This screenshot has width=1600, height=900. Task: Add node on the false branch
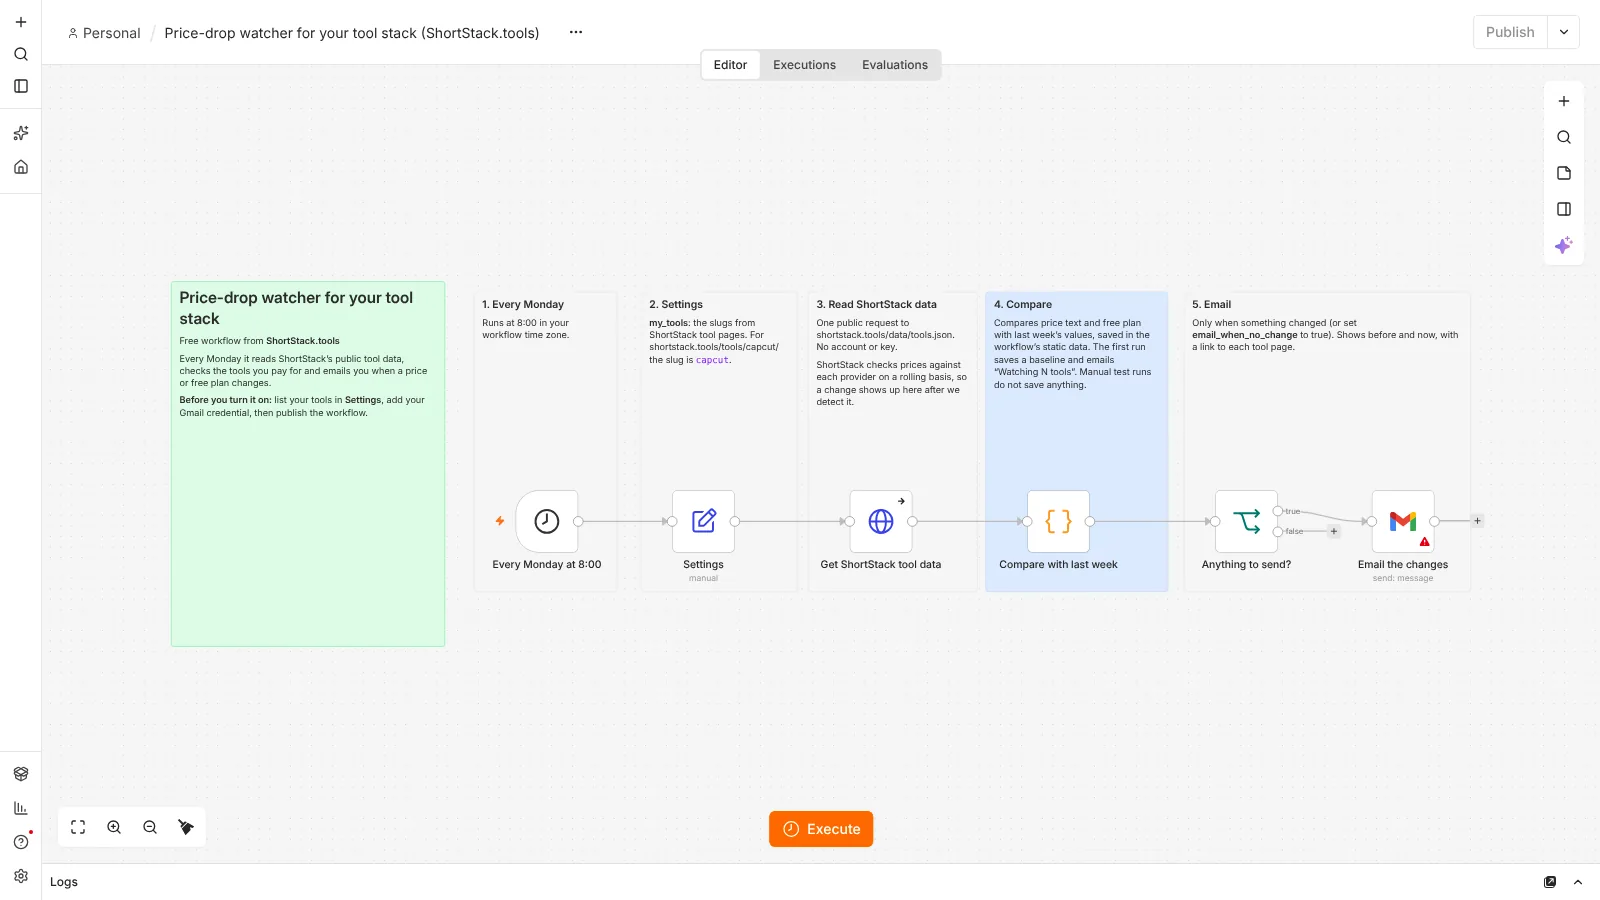click(x=1334, y=532)
